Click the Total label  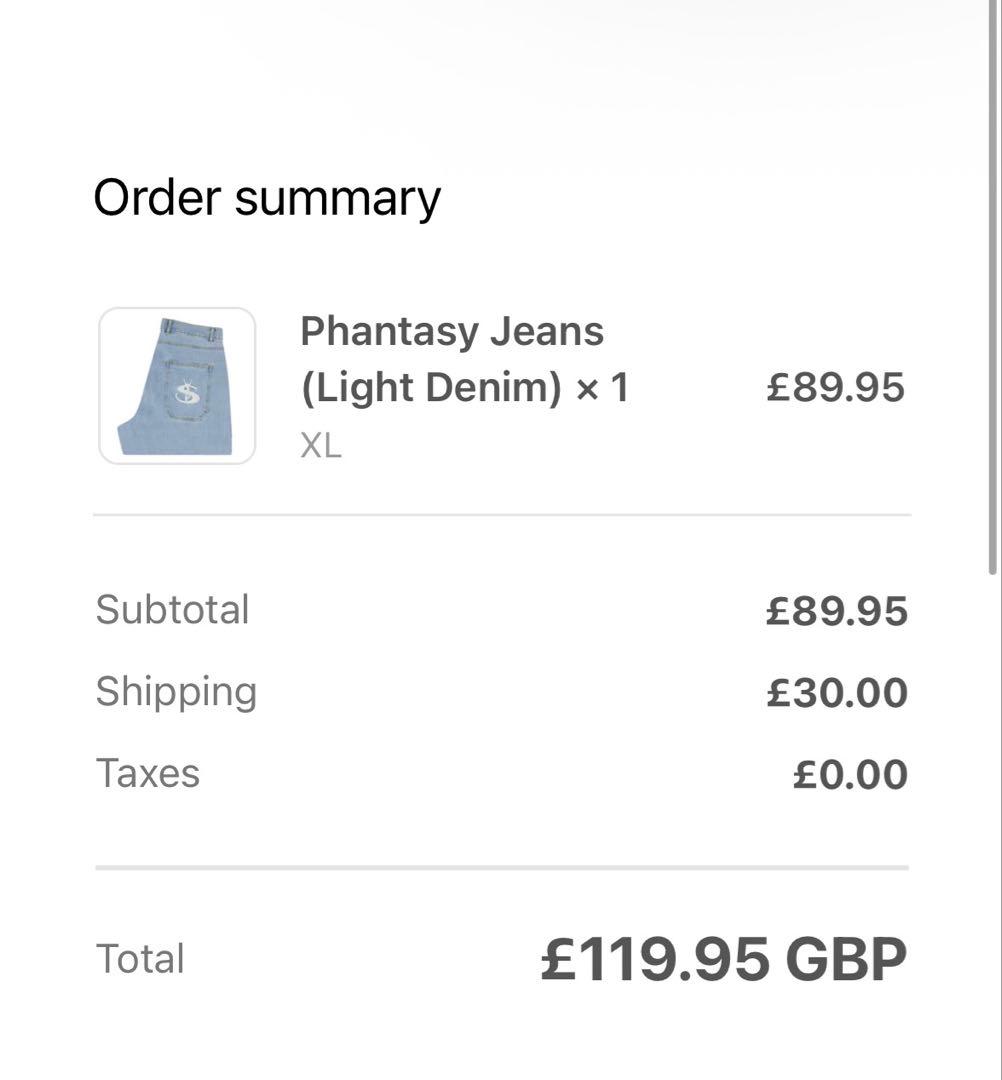140,959
